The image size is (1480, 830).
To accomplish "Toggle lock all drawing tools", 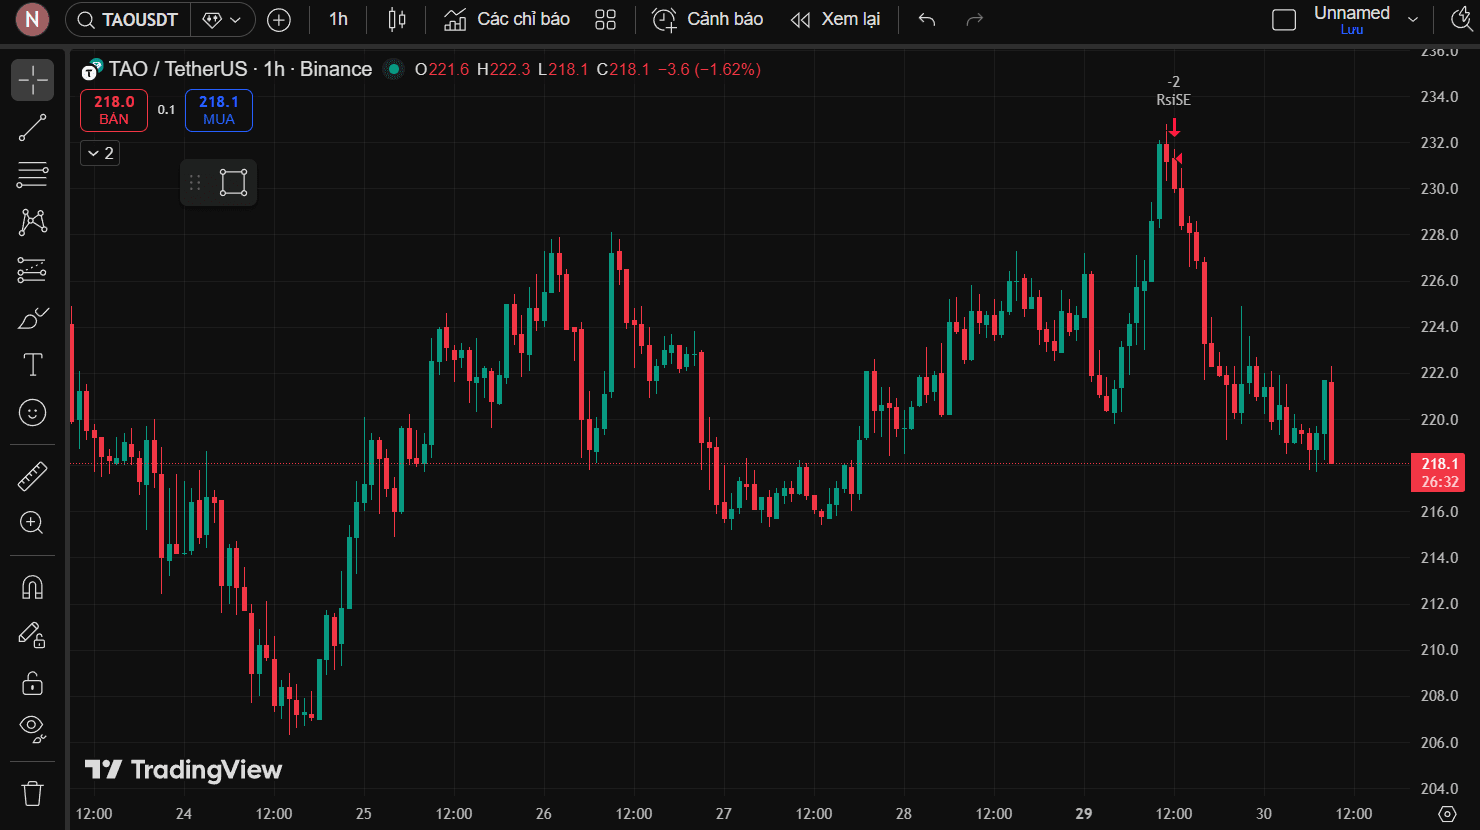I will click(x=32, y=683).
